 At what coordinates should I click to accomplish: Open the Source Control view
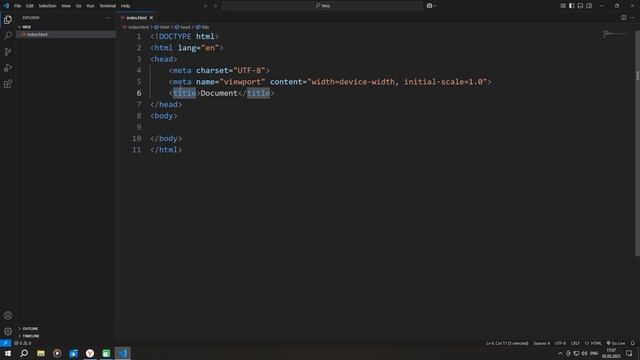8,52
